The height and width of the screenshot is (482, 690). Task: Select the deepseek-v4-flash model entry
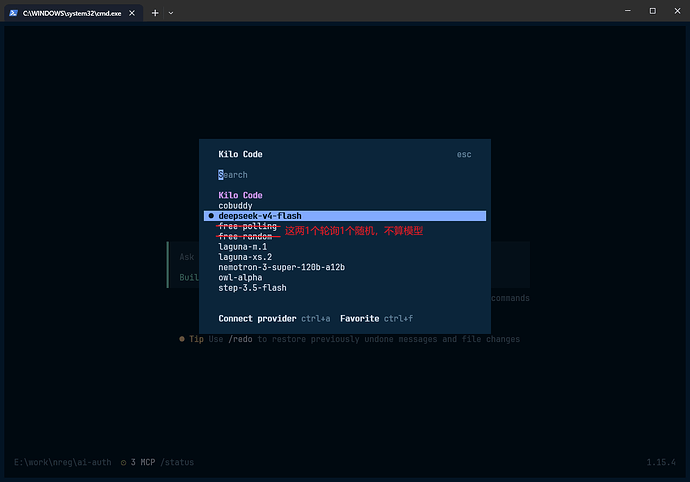pos(345,216)
